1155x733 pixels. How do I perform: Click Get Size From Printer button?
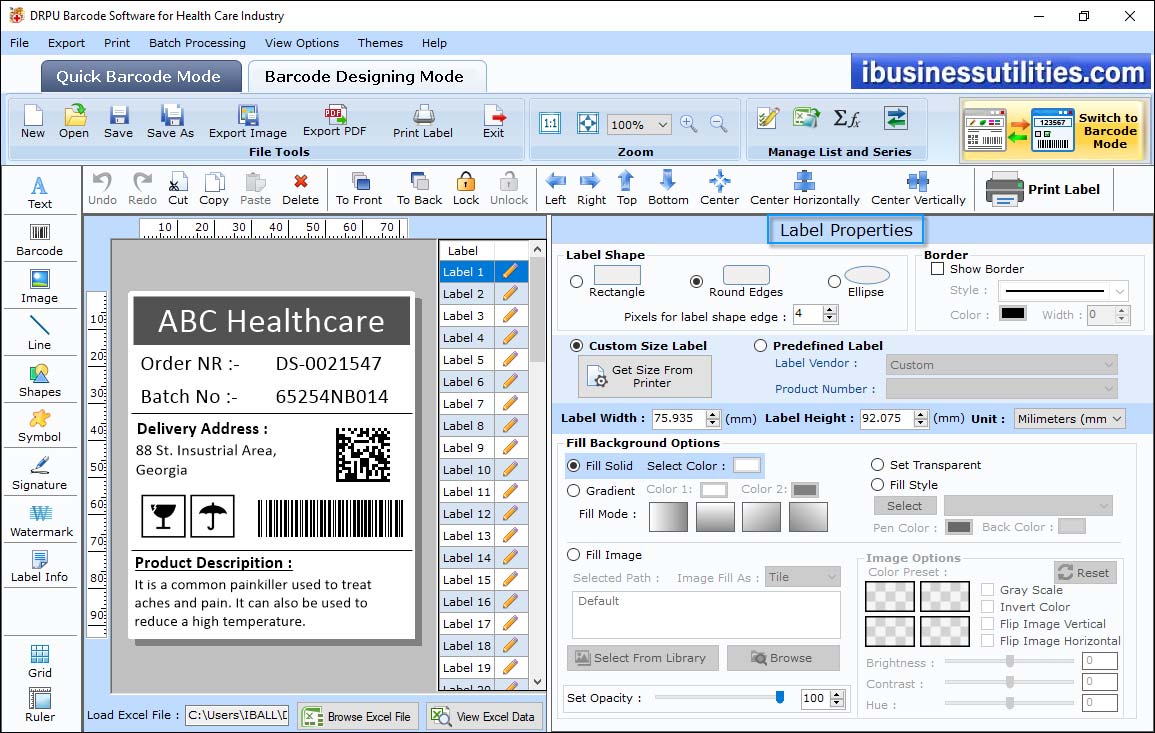(x=645, y=376)
